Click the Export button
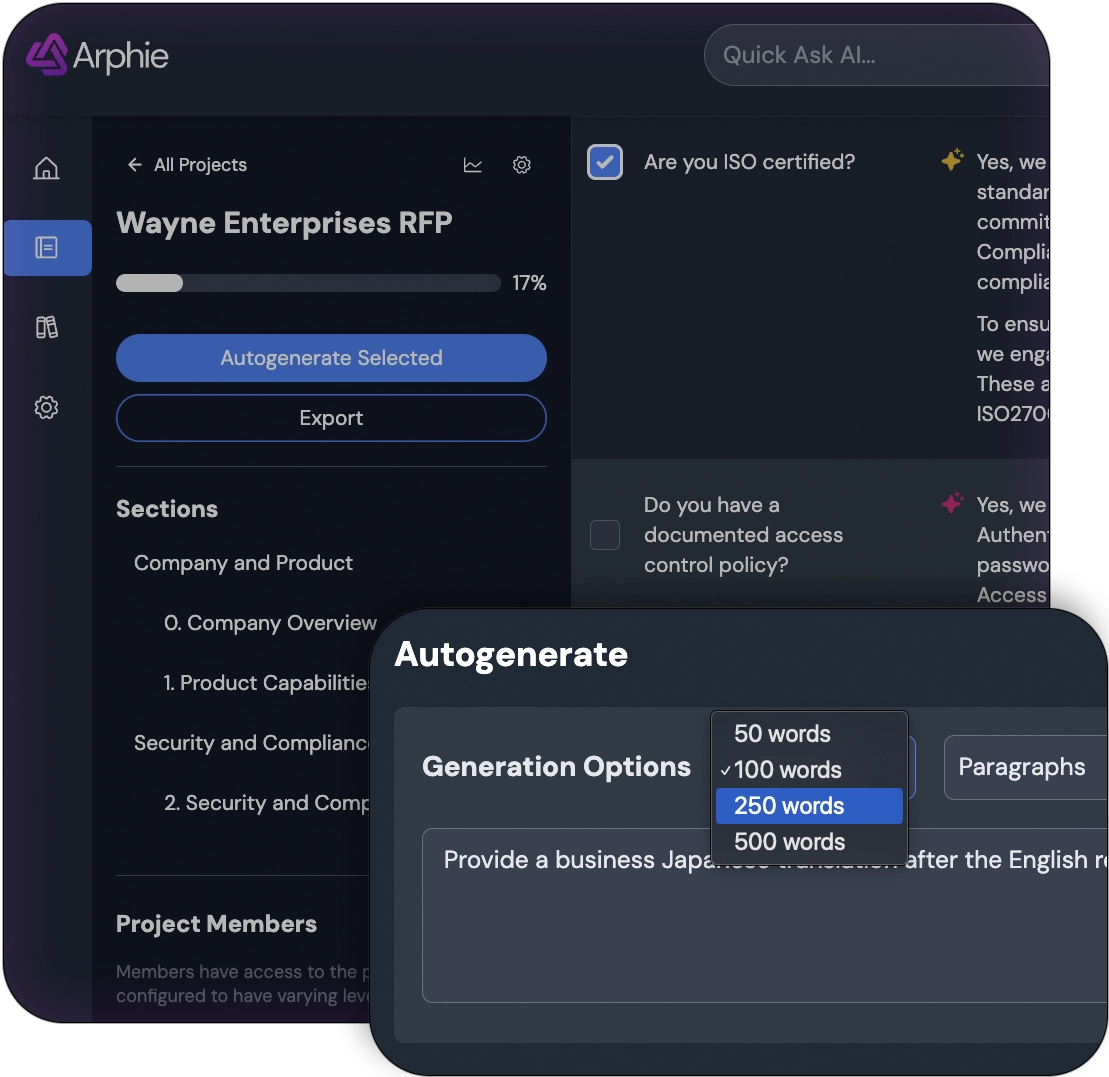The width and height of the screenshot is (1109, 1077). tap(331, 418)
